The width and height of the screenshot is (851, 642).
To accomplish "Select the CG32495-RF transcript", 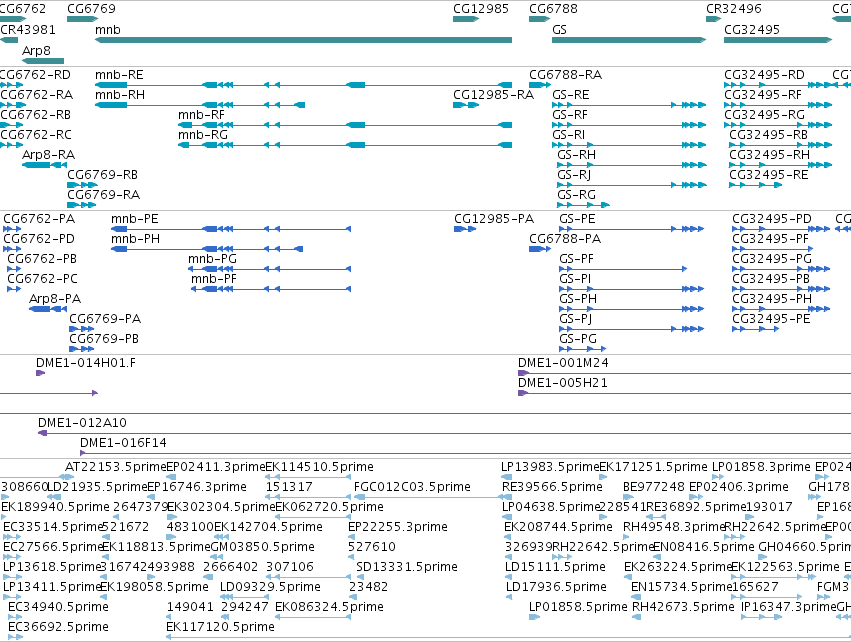I will 778,105.
